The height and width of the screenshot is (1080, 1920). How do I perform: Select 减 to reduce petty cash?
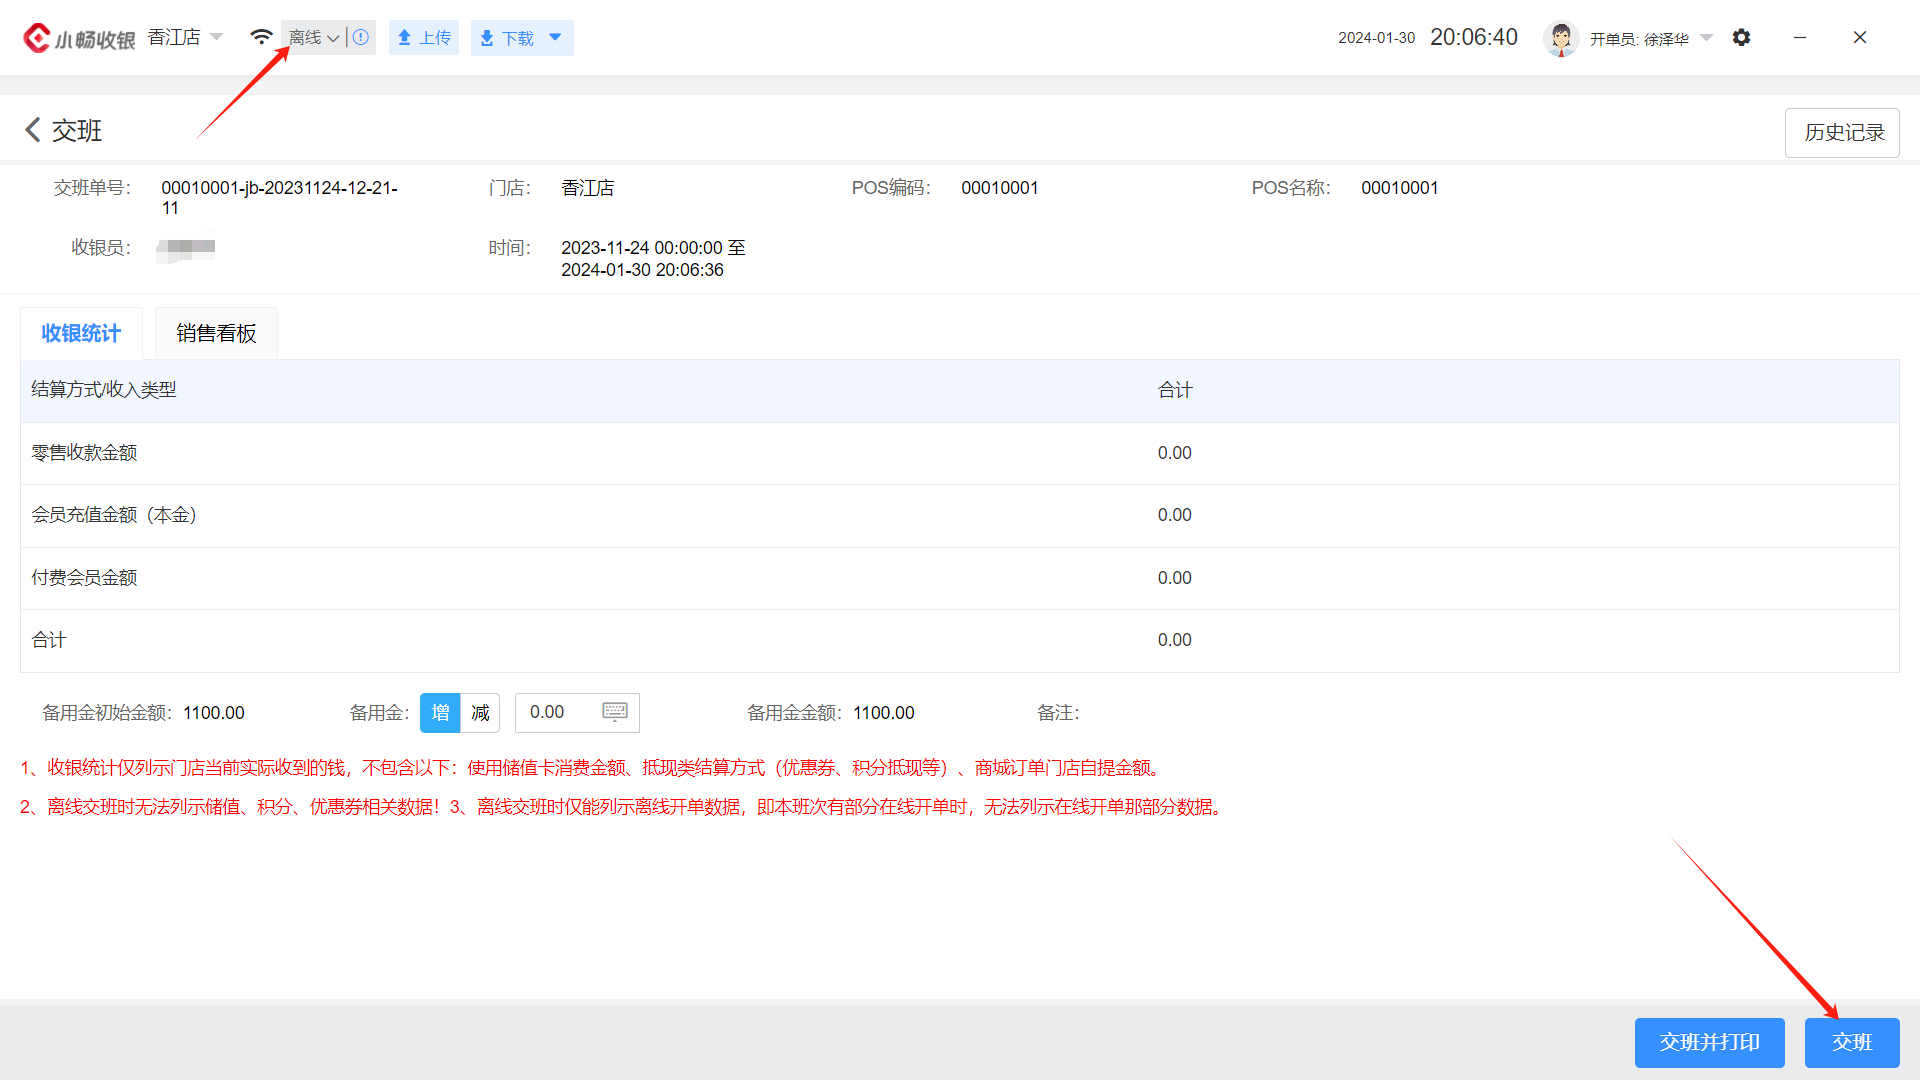[480, 713]
